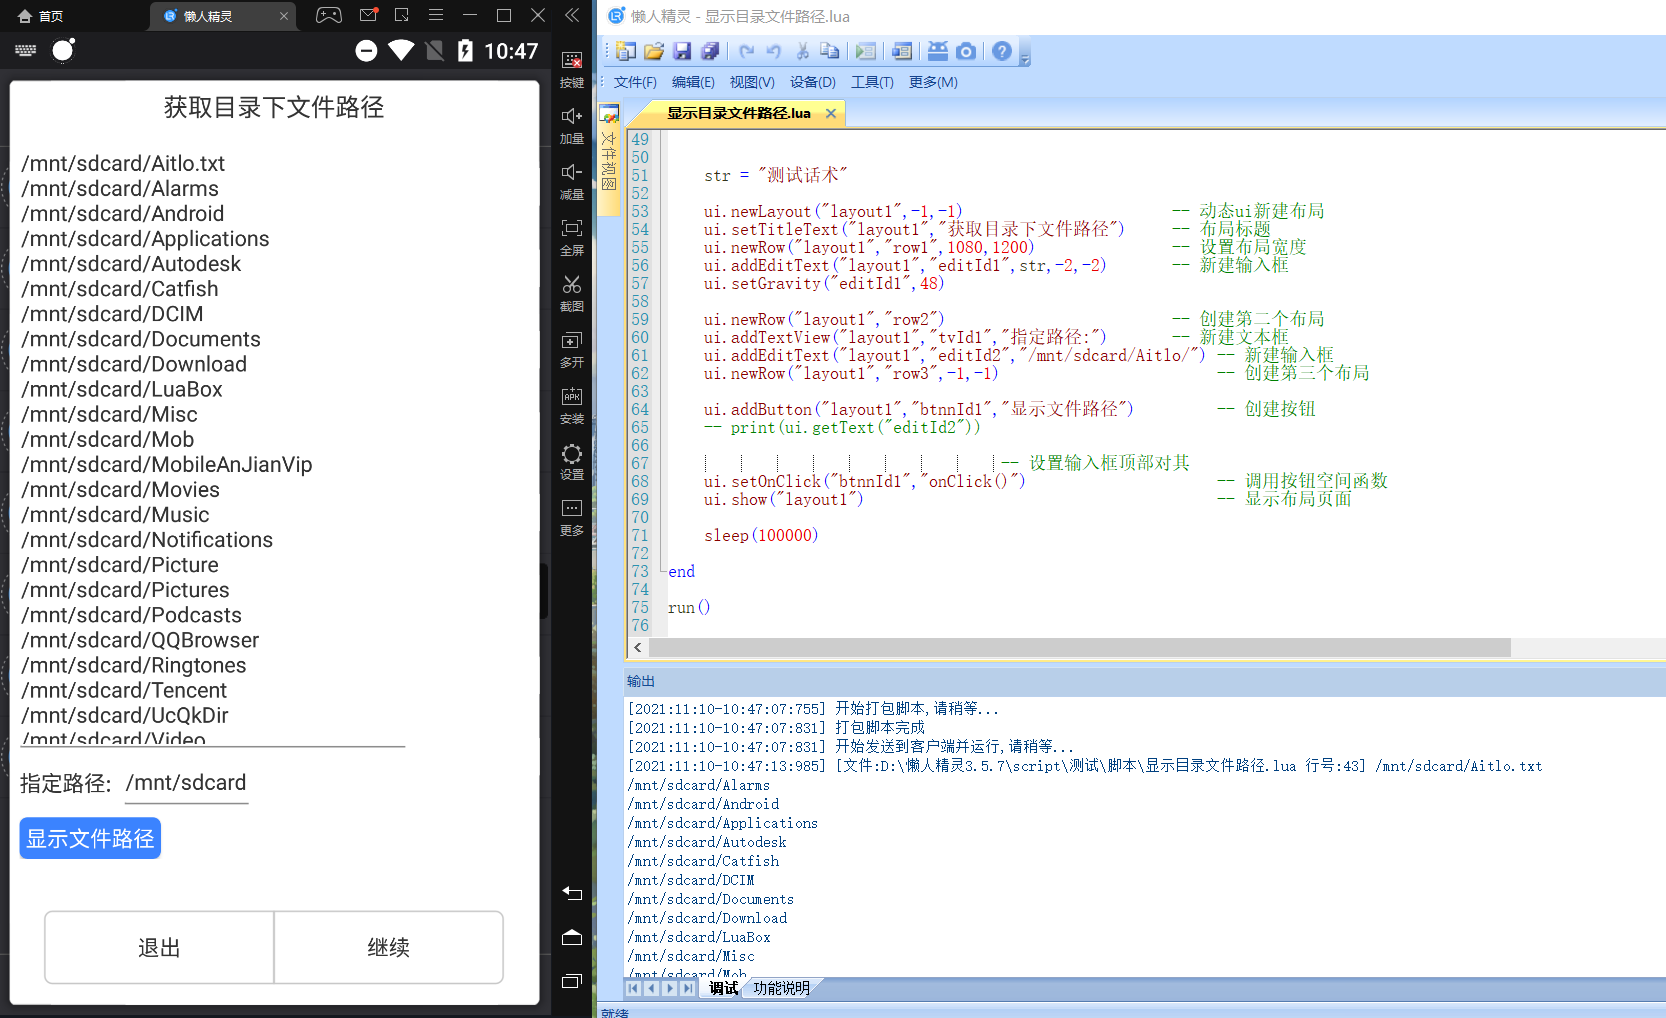1666x1018 pixels.
Task: Click the 退出 button in the dialog
Action: click(x=159, y=947)
